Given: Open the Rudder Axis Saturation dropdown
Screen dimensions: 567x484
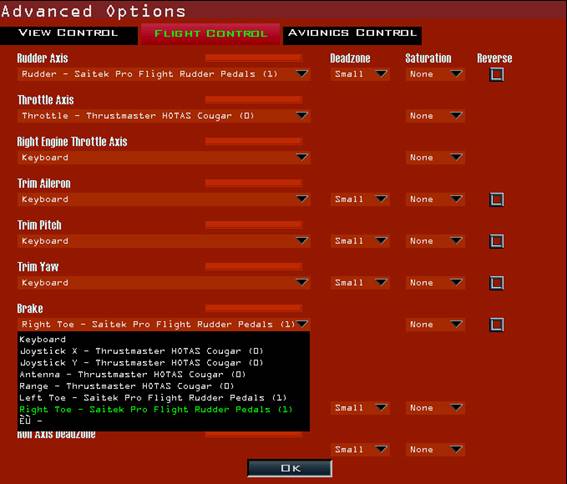Looking at the screenshot, I should pyautogui.click(x=435, y=74).
